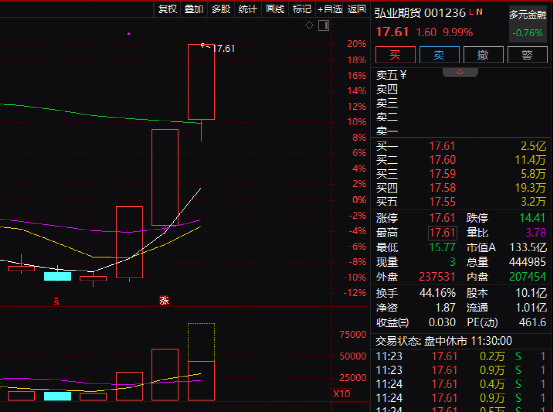Image resolution: width=553 pixels, height=412 pixels.
Task: Open the 多元金融 sector box
Action: [528, 24]
